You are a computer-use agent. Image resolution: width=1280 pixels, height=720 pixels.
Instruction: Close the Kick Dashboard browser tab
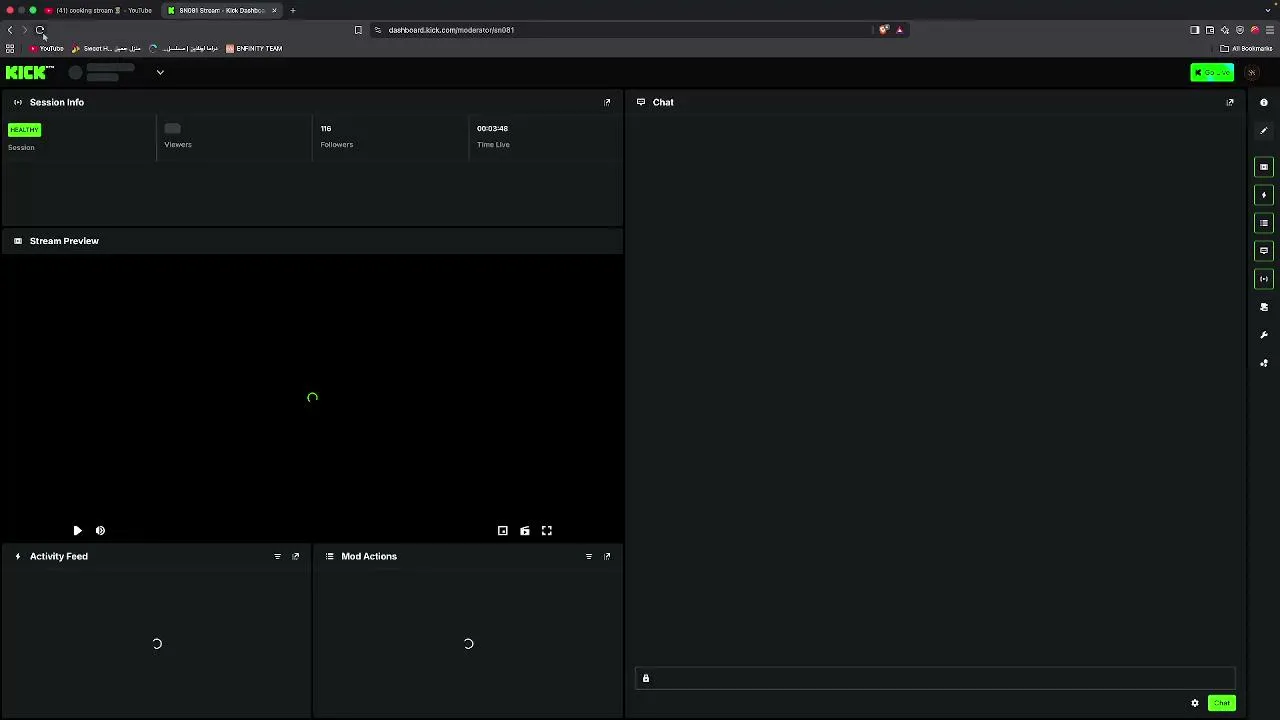tap(274, 10)
